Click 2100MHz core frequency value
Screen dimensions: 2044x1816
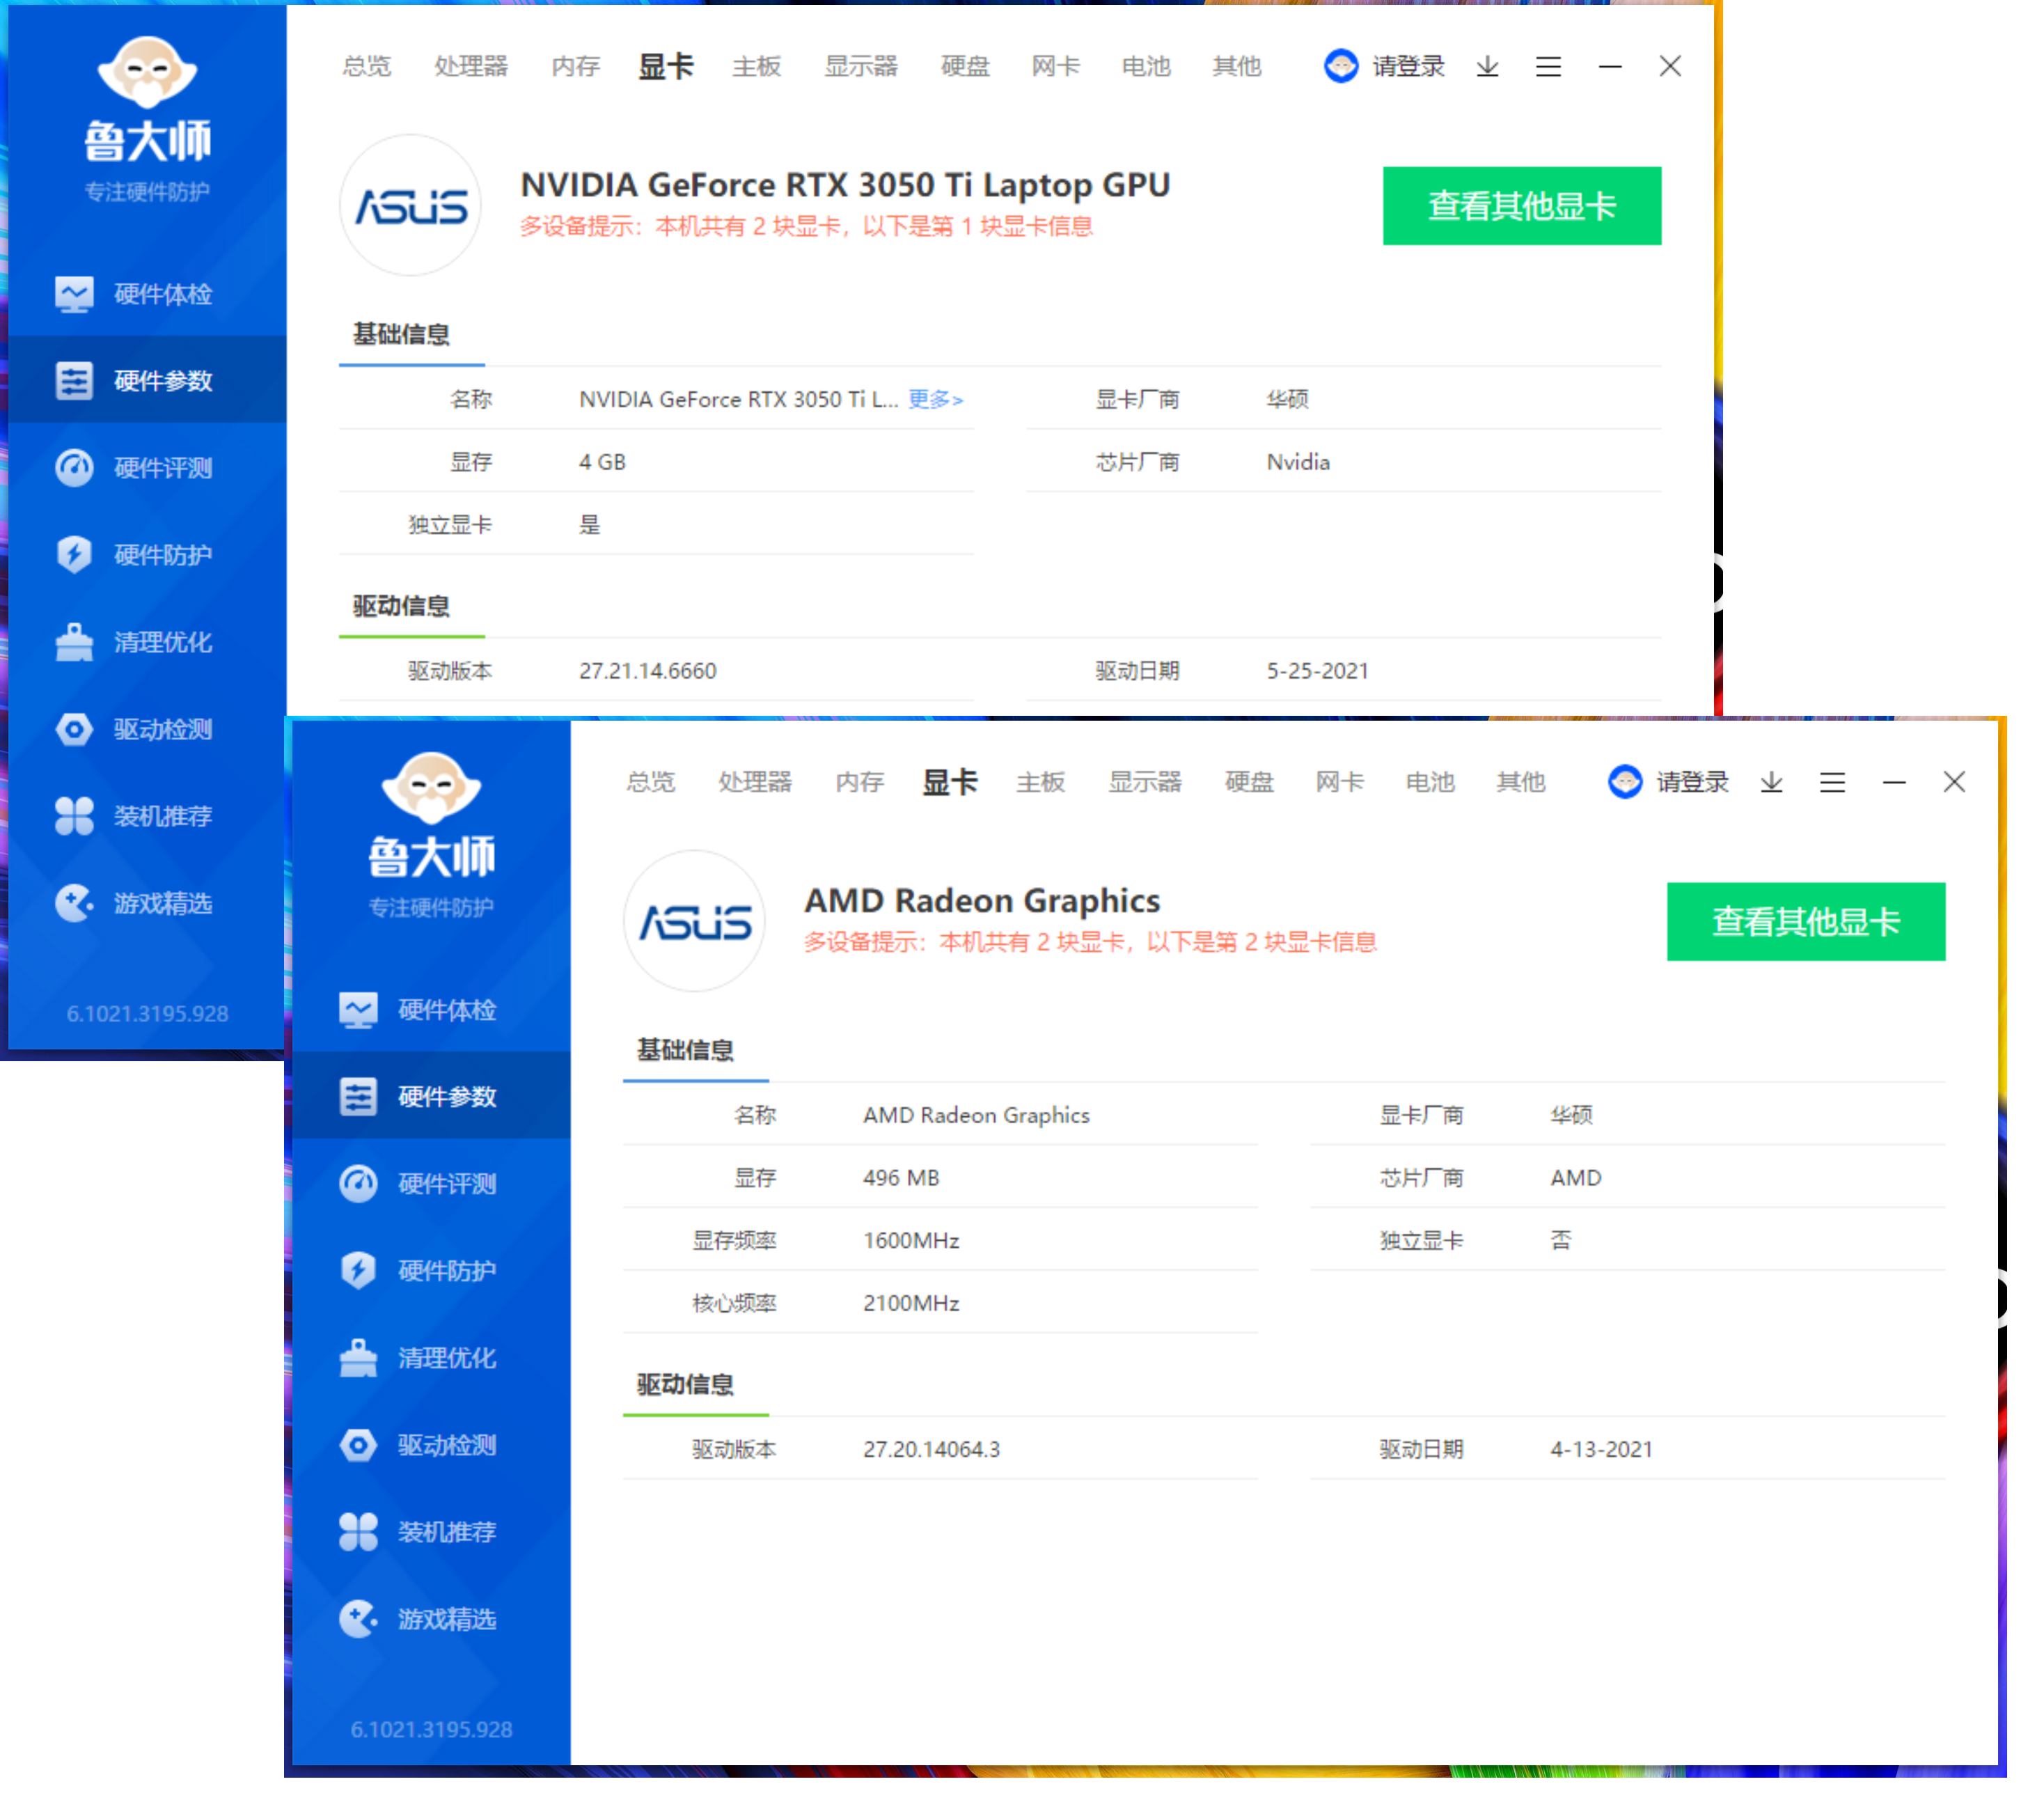coord(912,1303)
